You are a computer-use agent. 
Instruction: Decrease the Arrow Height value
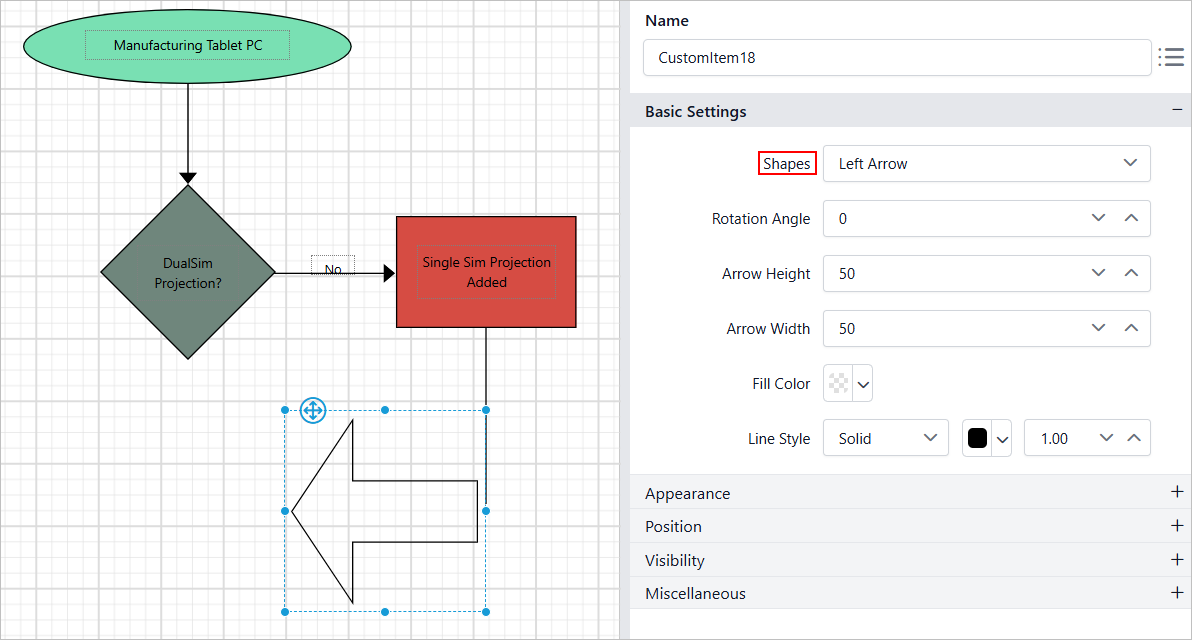1098,273
